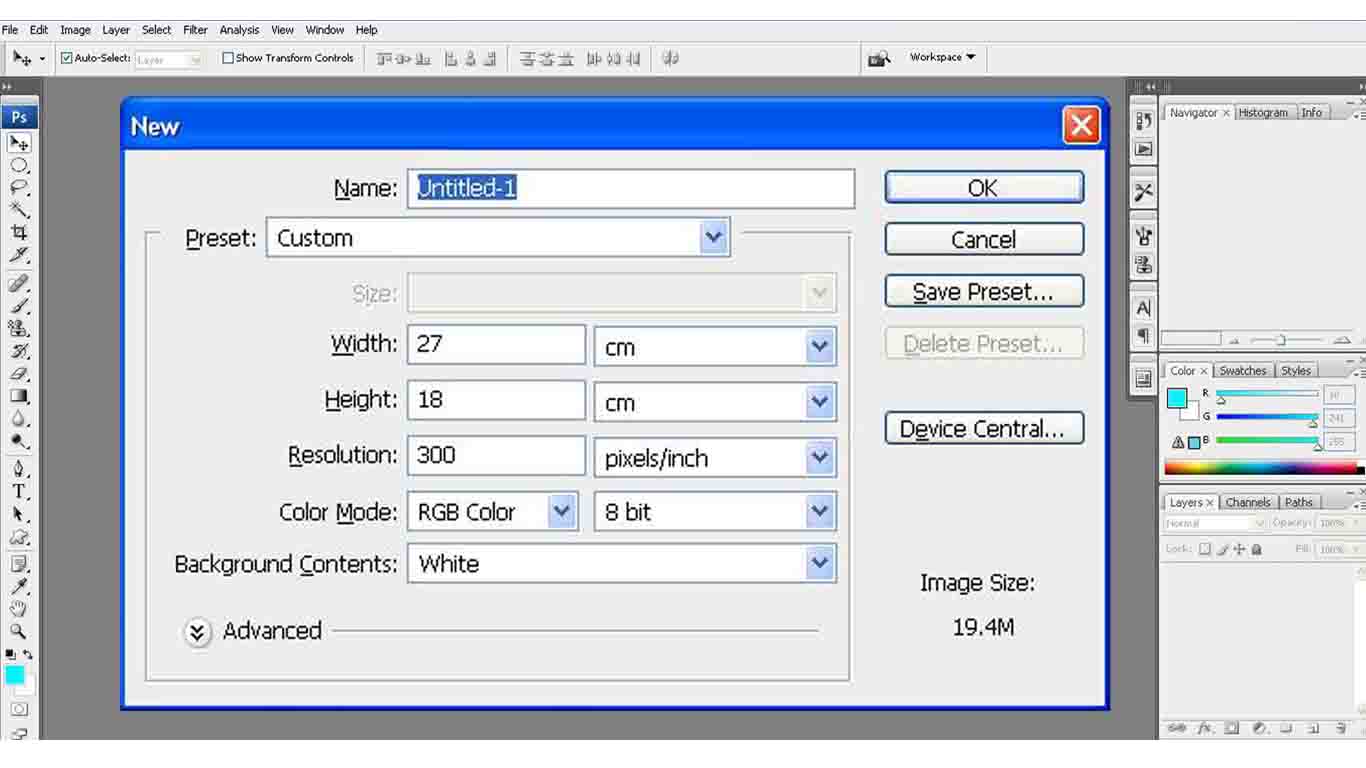Viewport: 1366px width, 768px height.
Task: Click the Resolution input field
Action: click(496, 456)
